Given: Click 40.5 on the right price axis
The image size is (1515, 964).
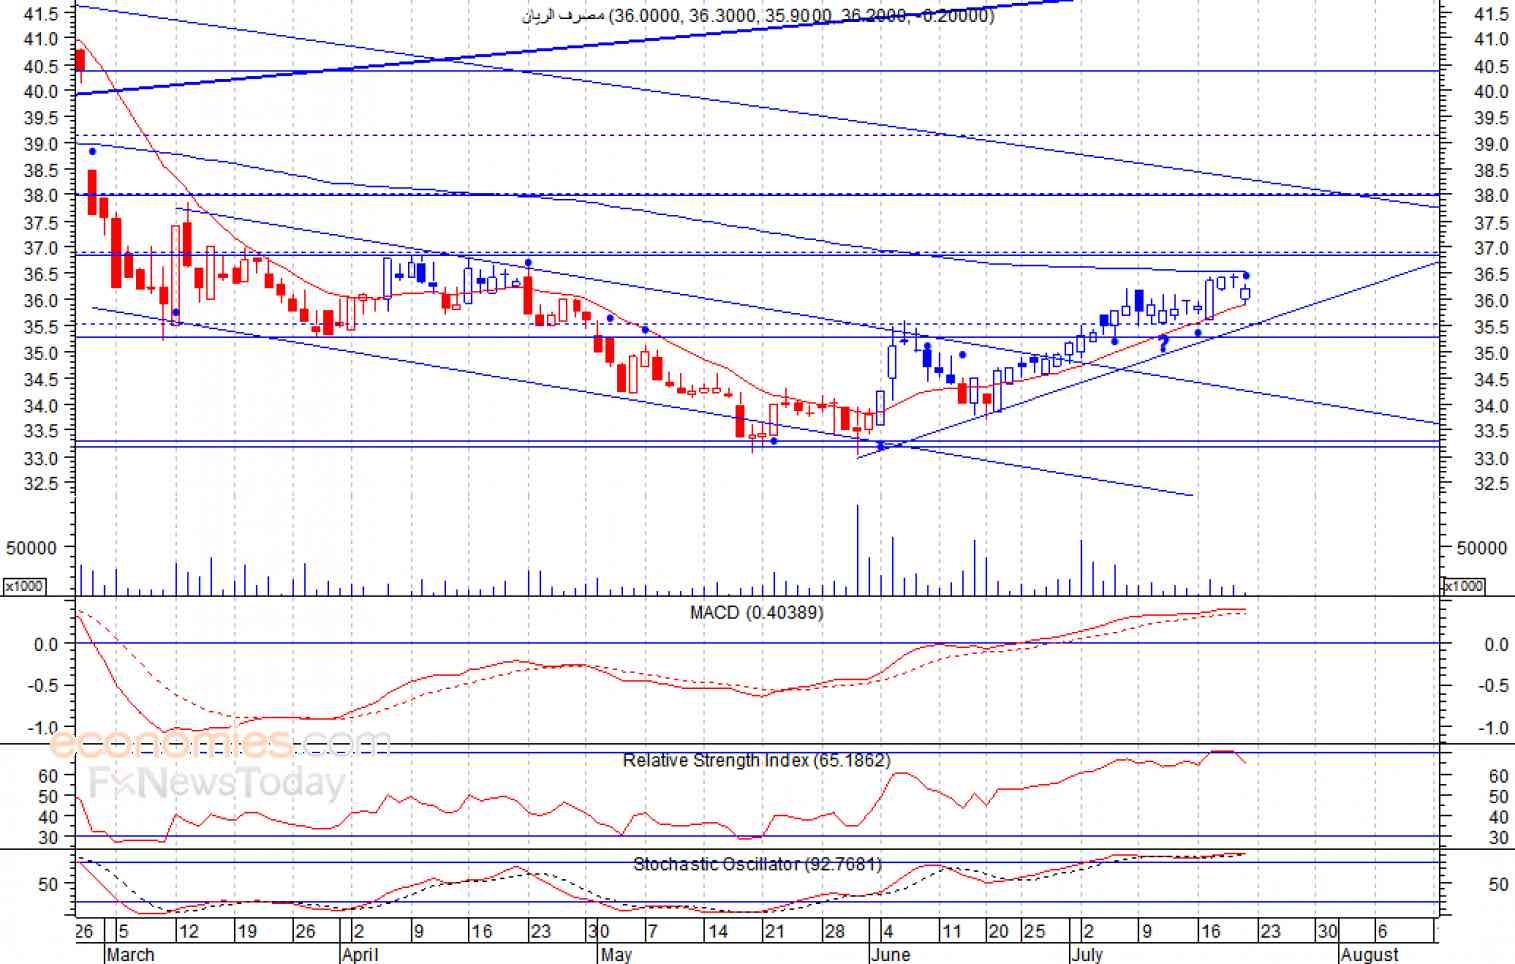Looking at the screenshot, I should [x=1492, y=66].
